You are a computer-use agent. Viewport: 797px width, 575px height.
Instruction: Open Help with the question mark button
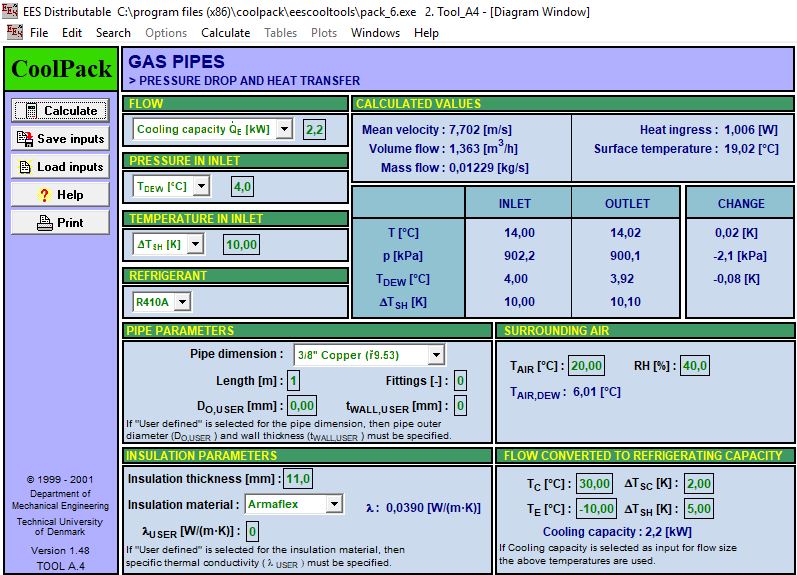[61, 195]
